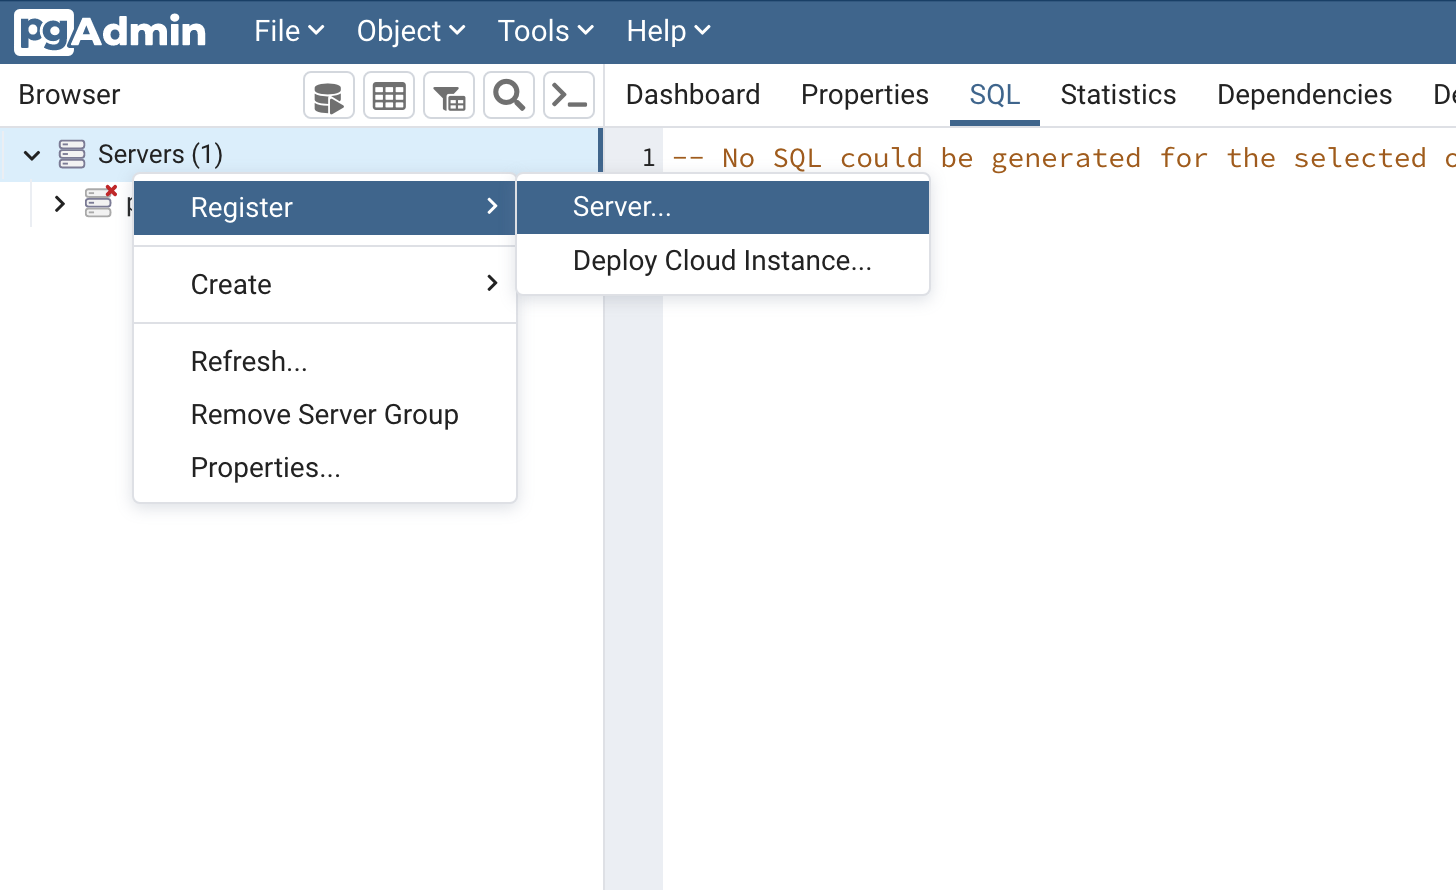Expand the disconnected server tree node
1456x890 pixels.
60,204
